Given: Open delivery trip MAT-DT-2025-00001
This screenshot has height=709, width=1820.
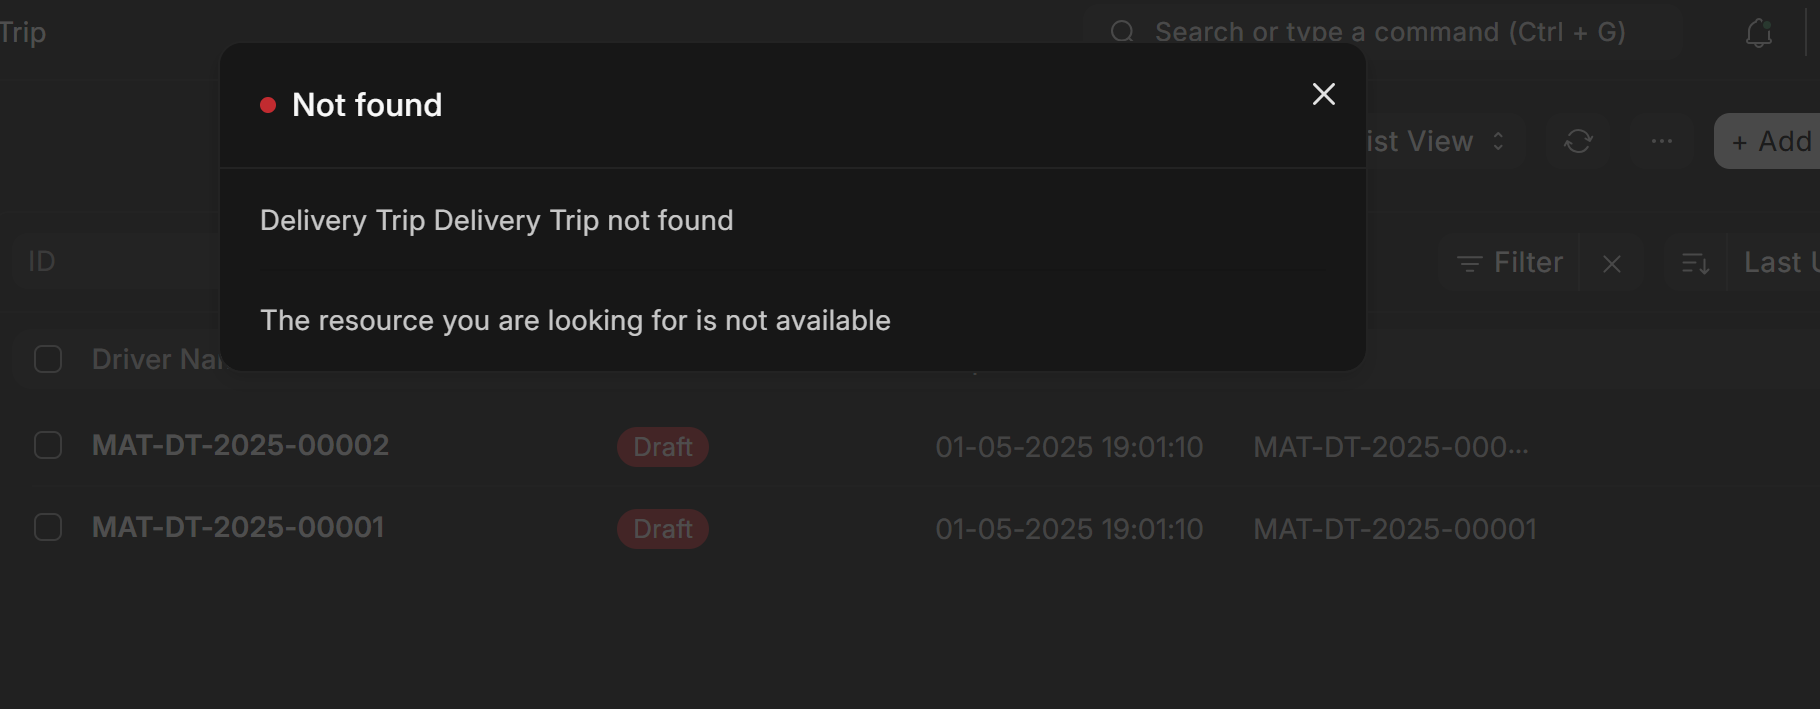Looking at the screenshot, I should tap(238, 527).
